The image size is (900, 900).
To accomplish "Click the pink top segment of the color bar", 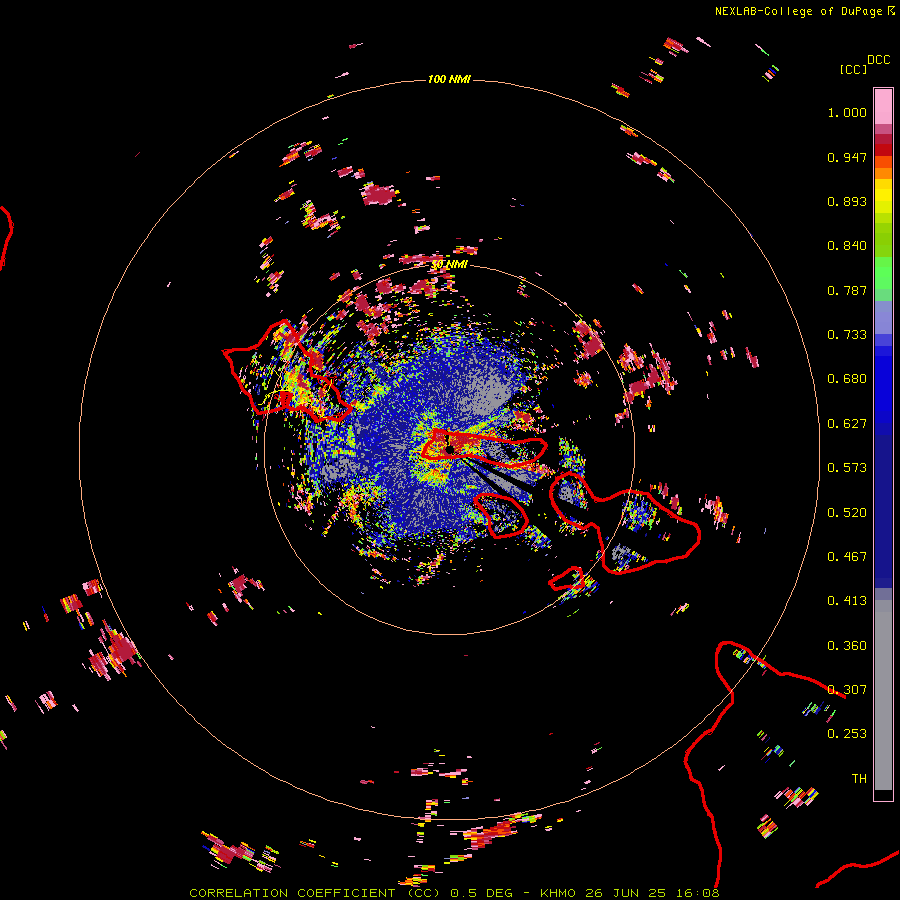I will coord(883,107).
